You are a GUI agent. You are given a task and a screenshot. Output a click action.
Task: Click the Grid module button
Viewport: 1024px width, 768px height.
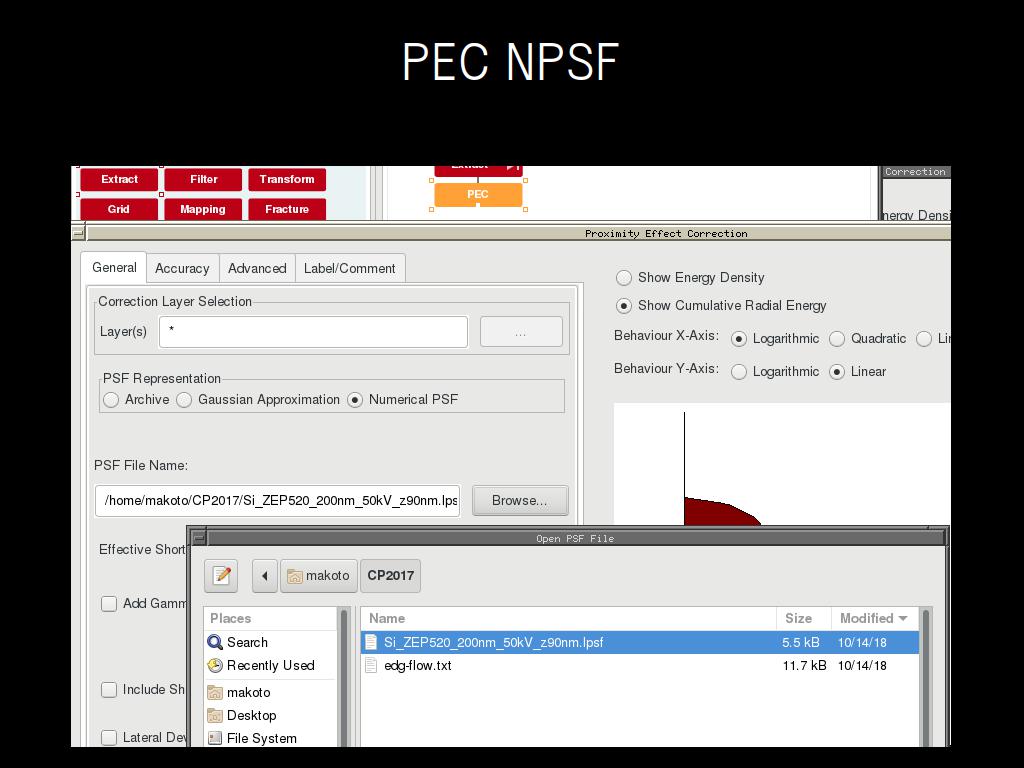(x=119, y=209)
